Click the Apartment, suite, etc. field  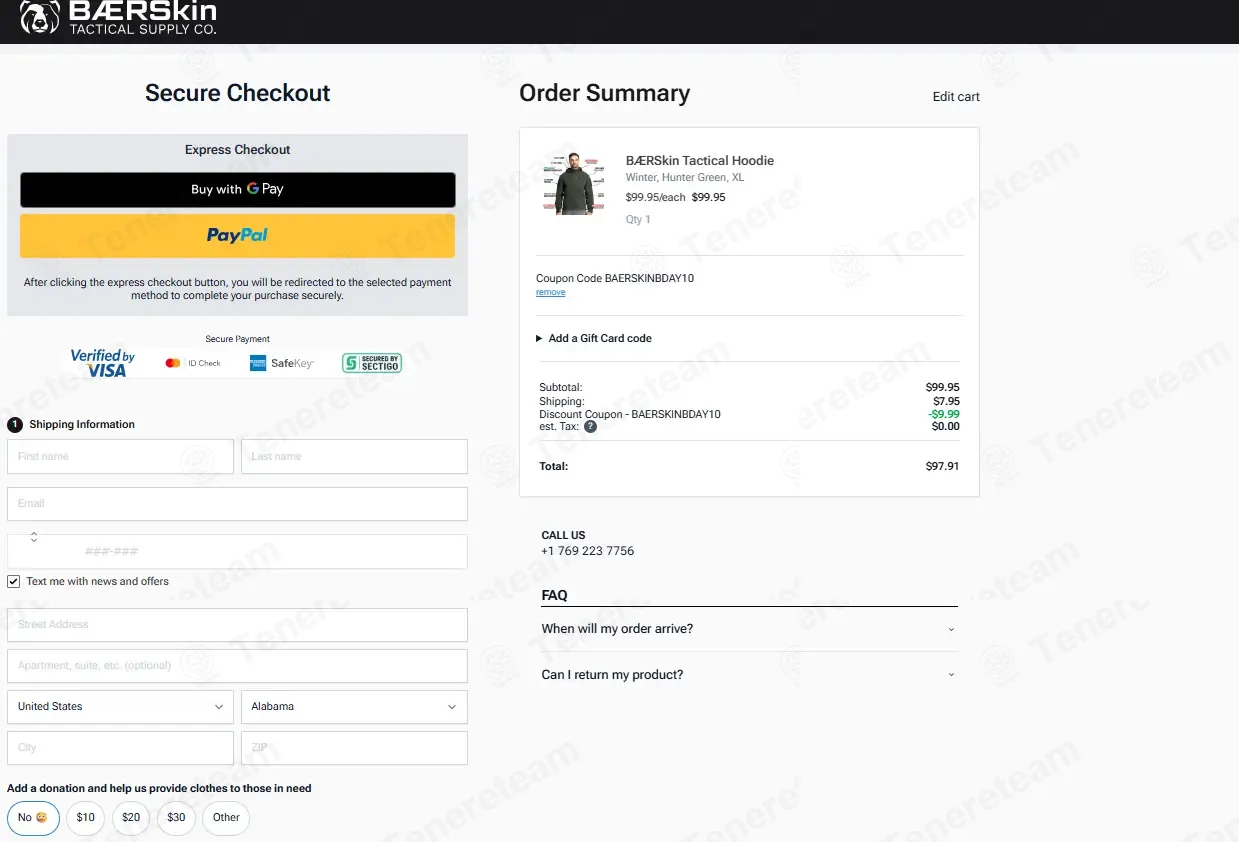237,666
